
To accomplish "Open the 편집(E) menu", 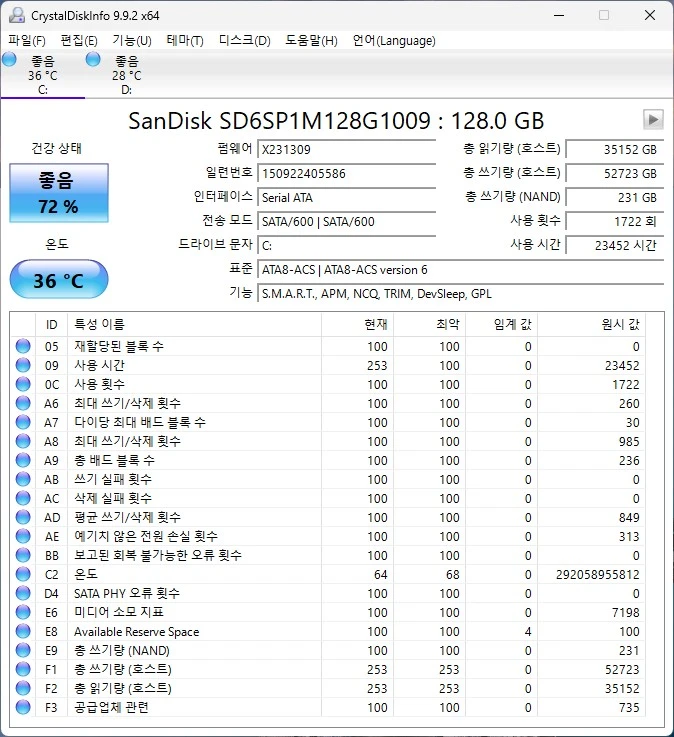I will (x=78, y=41).
